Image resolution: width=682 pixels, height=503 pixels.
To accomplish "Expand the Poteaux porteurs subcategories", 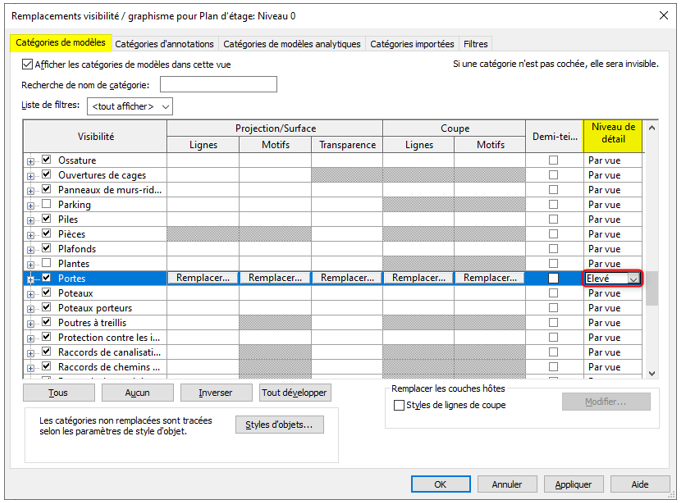I will pos(30,308).
